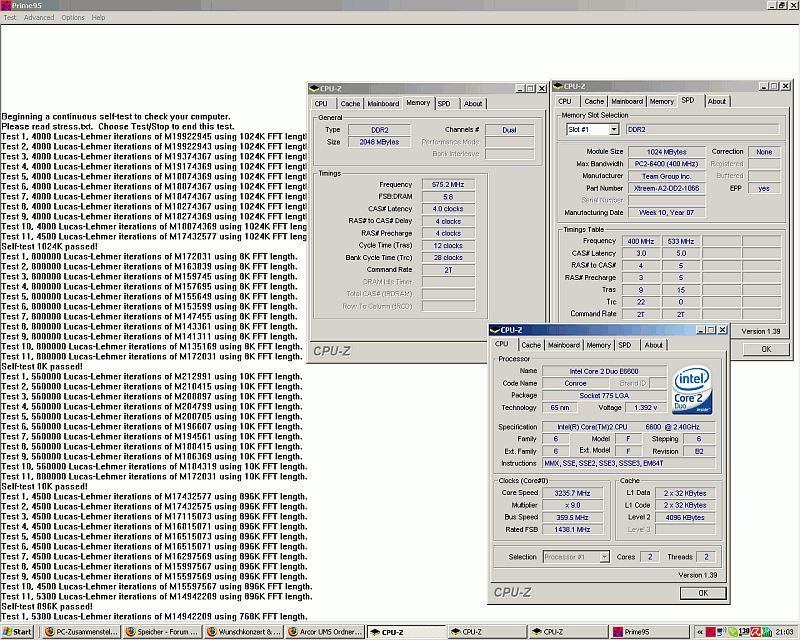The image size is (800, 640).
Task: Switch to CPU tab in SPD window
Action: [x=565, y=102]
